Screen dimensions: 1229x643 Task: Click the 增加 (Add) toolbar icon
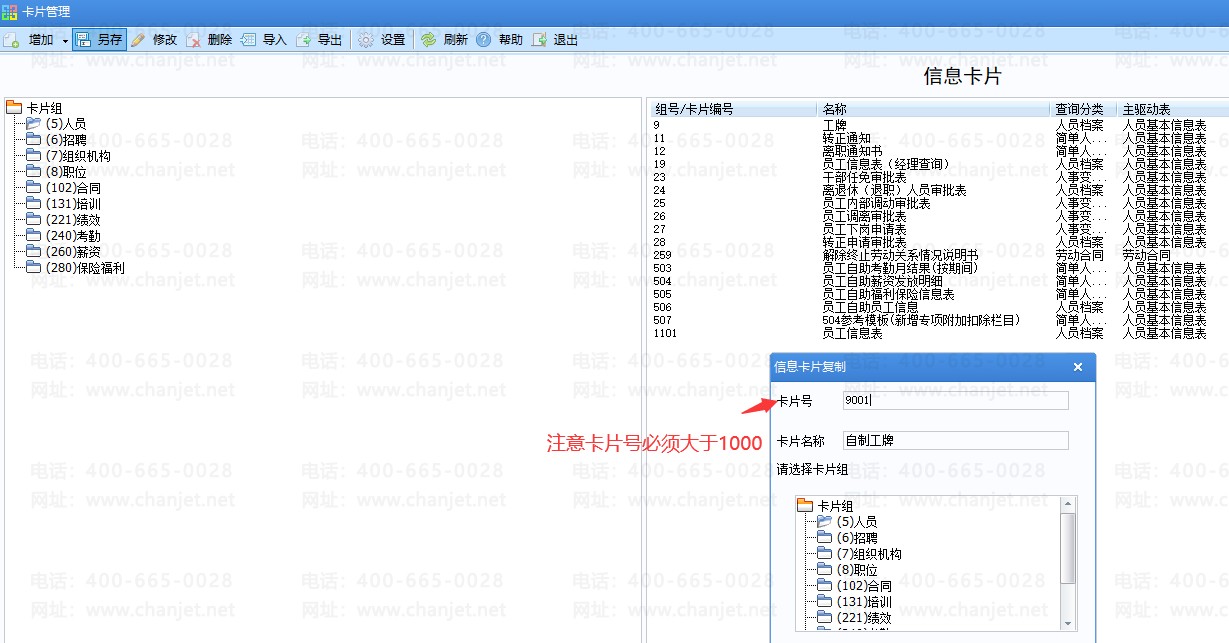pos(12,40)
